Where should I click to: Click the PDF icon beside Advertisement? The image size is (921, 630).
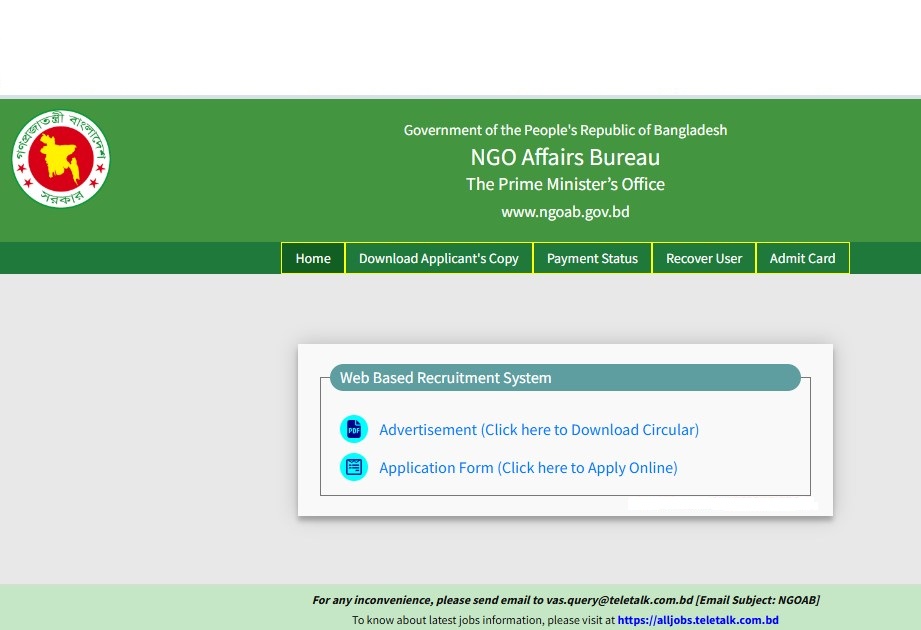(354, 430)
